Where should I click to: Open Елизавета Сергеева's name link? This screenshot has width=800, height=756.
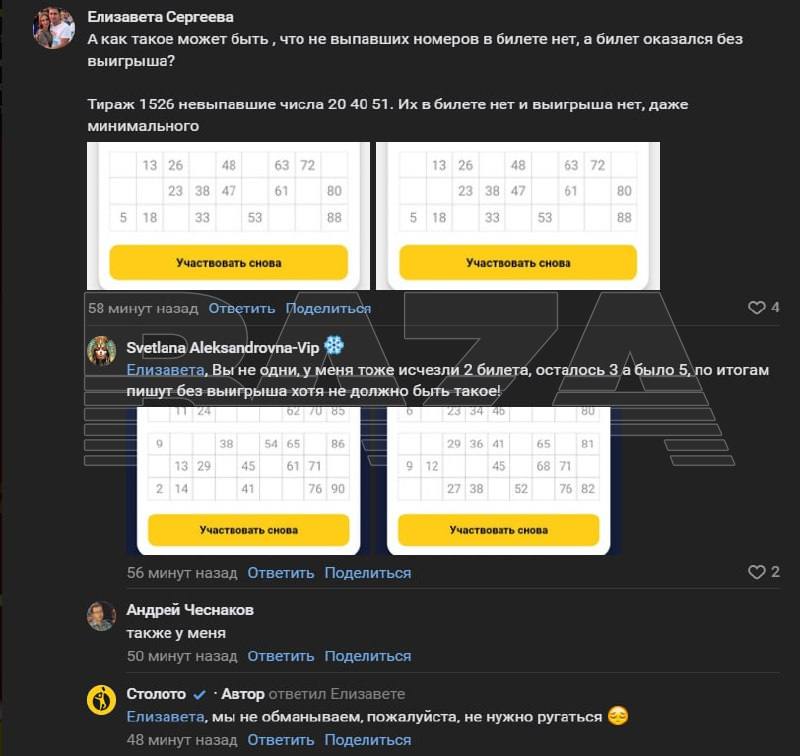[x=161, y=17]
